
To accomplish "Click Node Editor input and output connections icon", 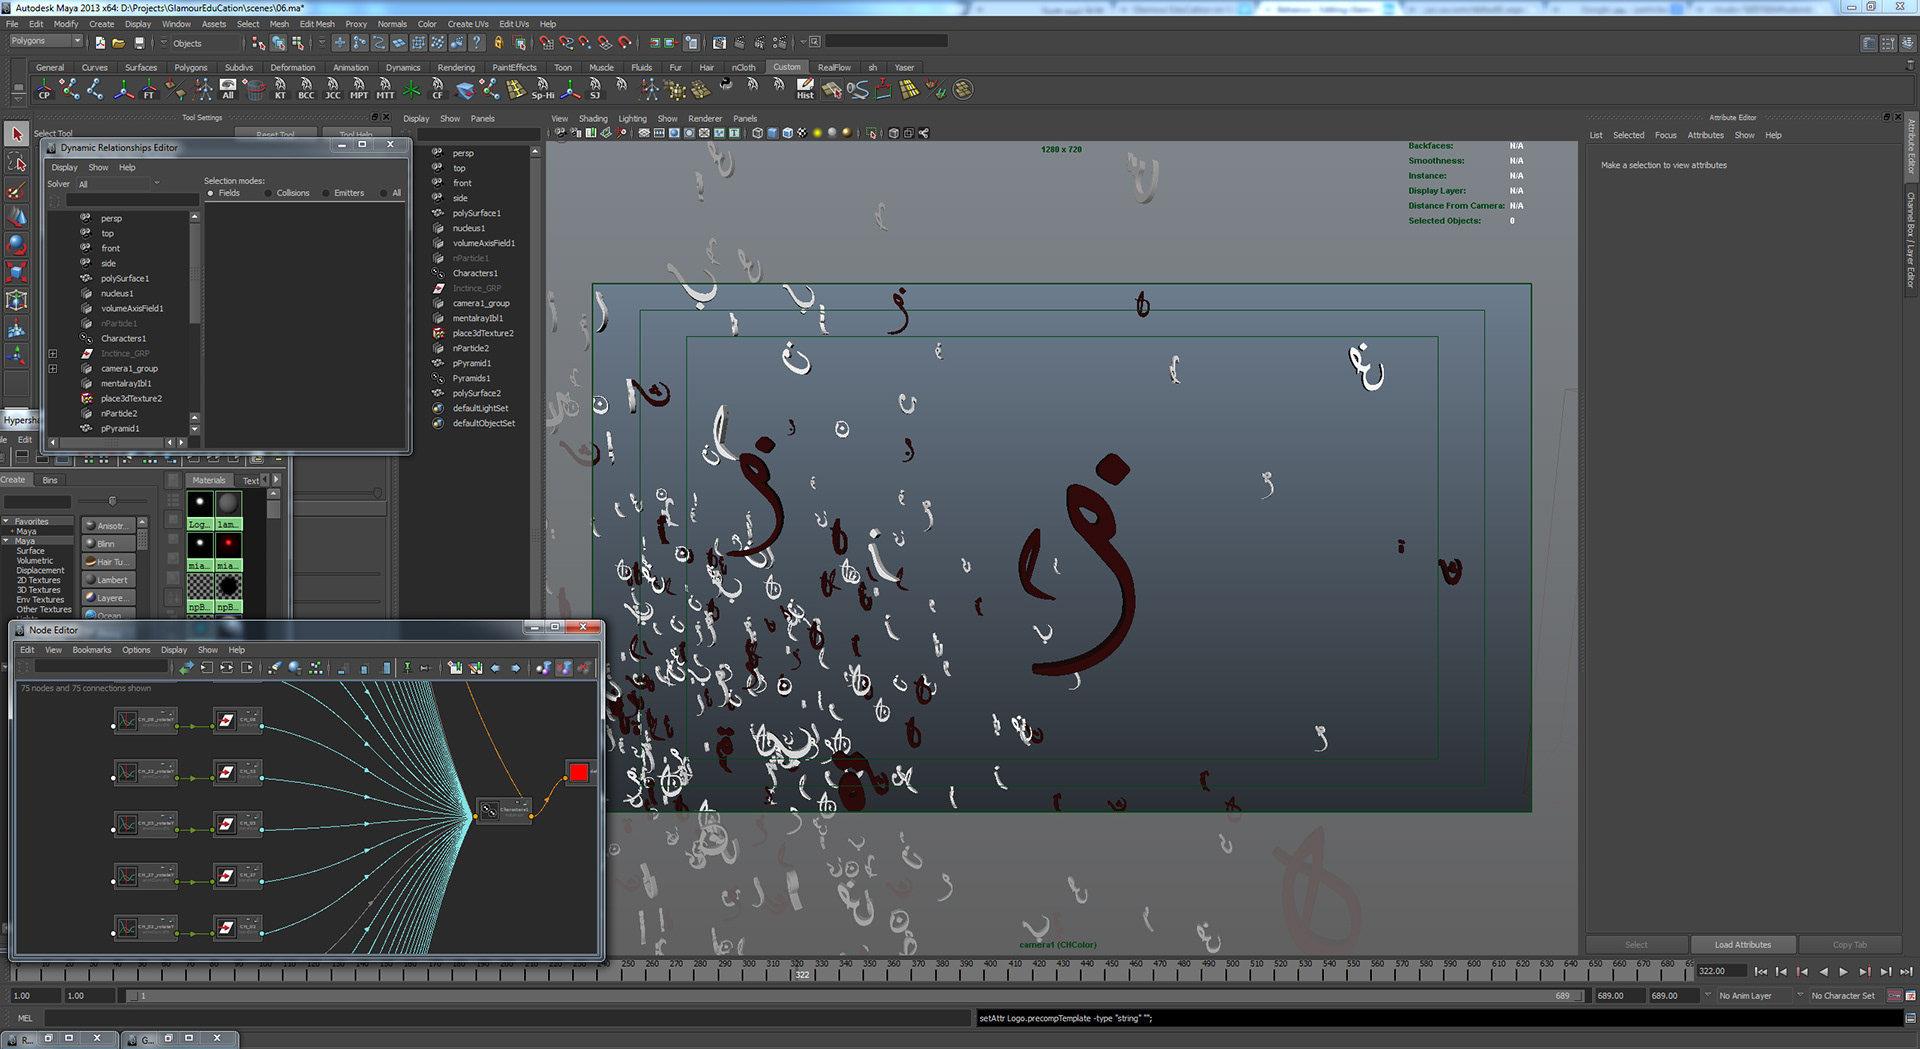I will tap(227, 668).
